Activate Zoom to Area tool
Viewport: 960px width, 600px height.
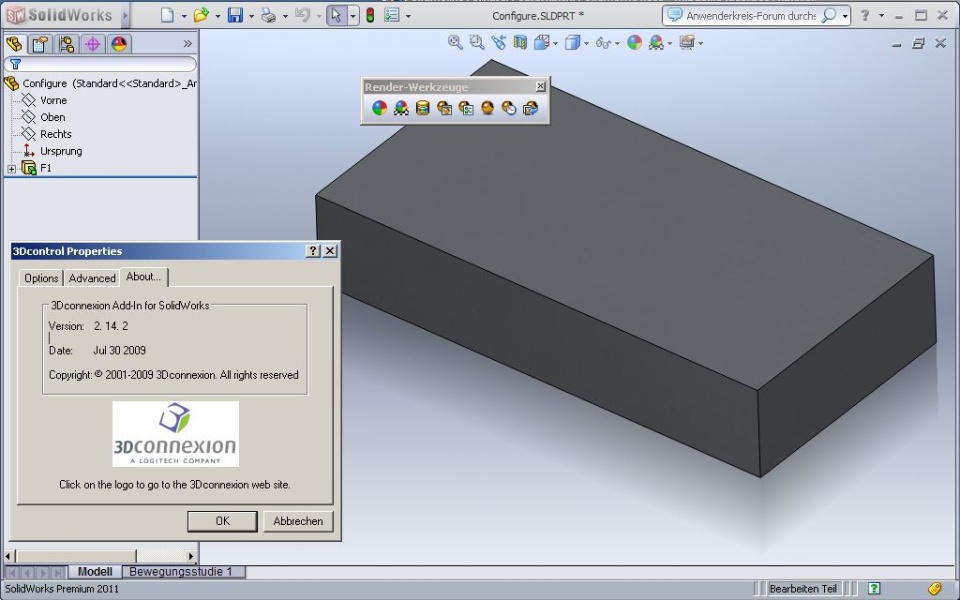click(476, 42)
